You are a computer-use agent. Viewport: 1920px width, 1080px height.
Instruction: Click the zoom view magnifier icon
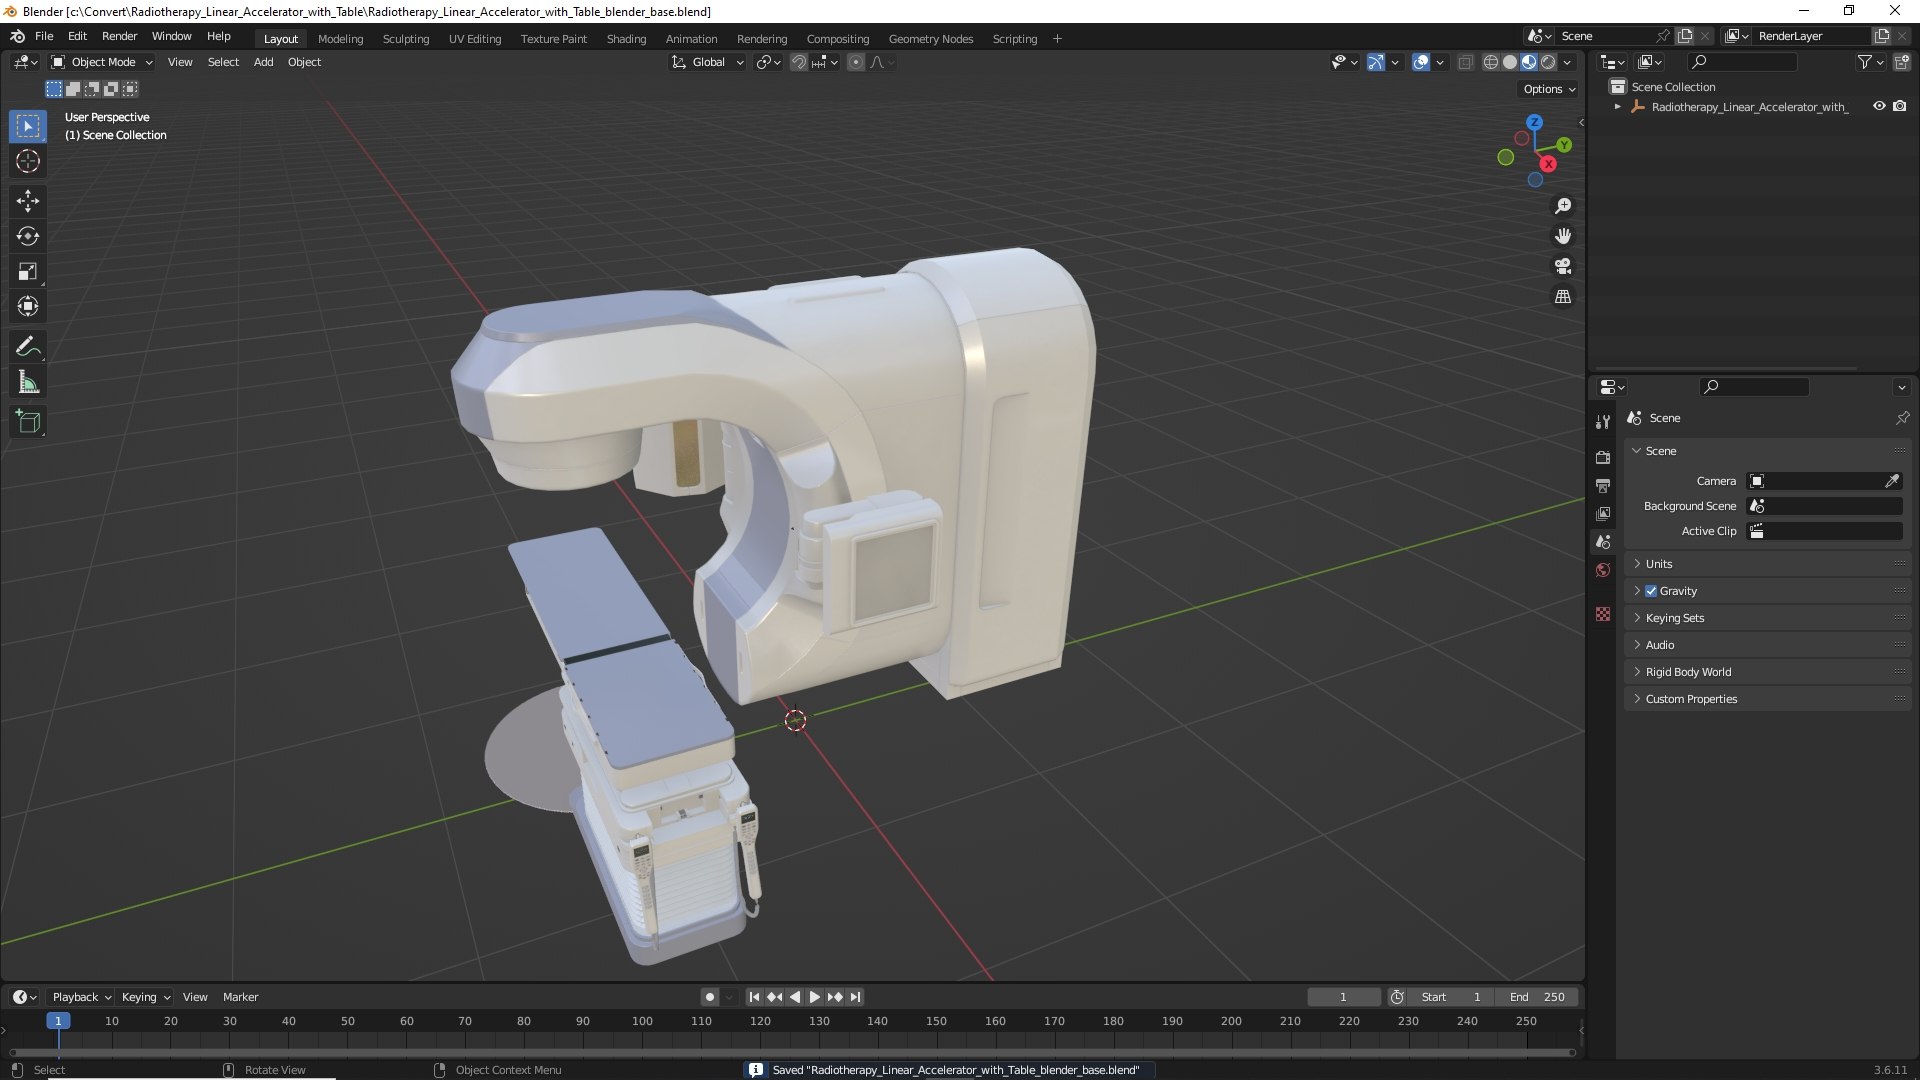(x=1563, y=206)
